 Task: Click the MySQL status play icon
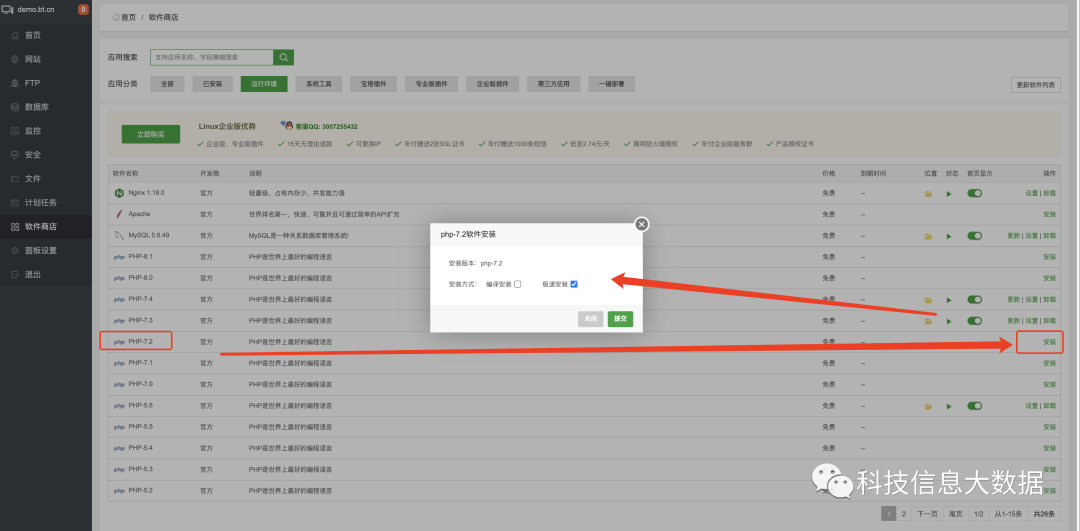[x=949, y=236]
